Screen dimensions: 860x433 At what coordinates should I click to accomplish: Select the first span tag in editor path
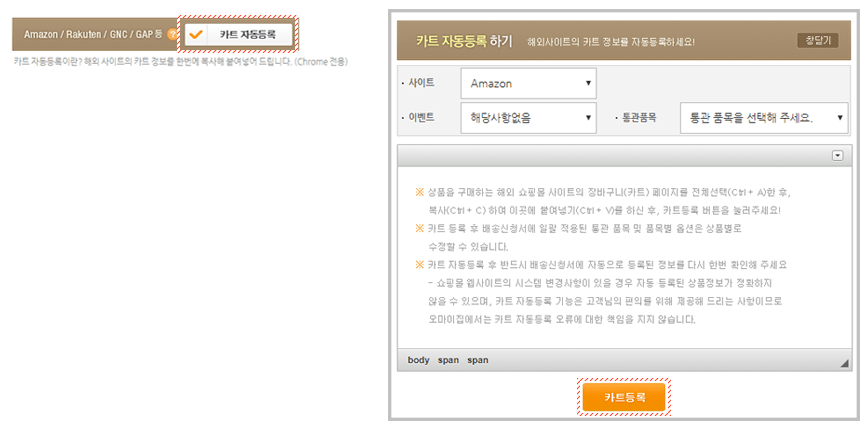[448, 360]
